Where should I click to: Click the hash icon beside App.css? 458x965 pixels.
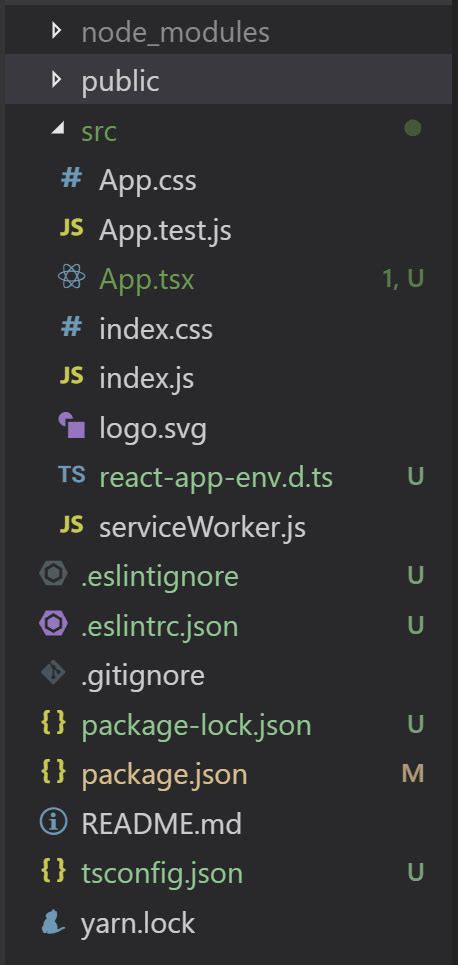(x=71, y=178)
